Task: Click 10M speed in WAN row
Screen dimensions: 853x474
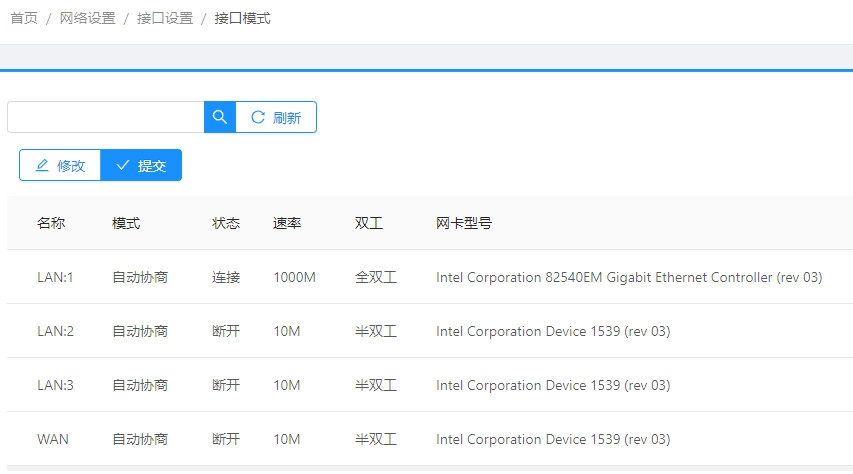Action: pyautogui.click(x=287, y=439)
